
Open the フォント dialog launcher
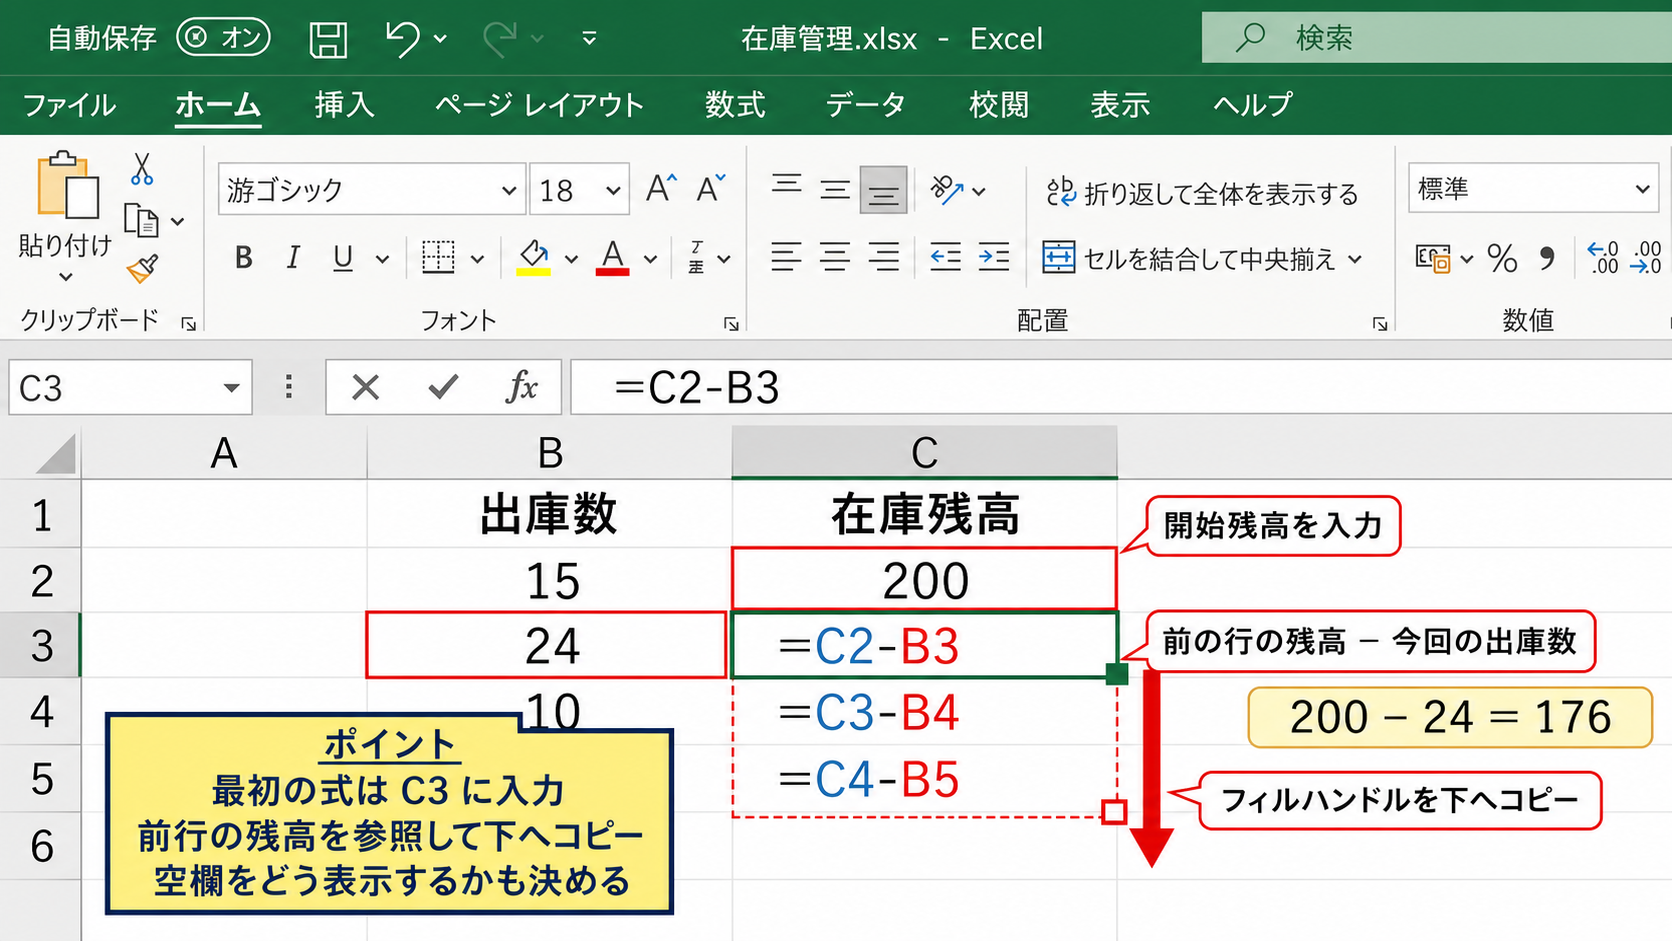pyautogui.click(x=731, y=323)
